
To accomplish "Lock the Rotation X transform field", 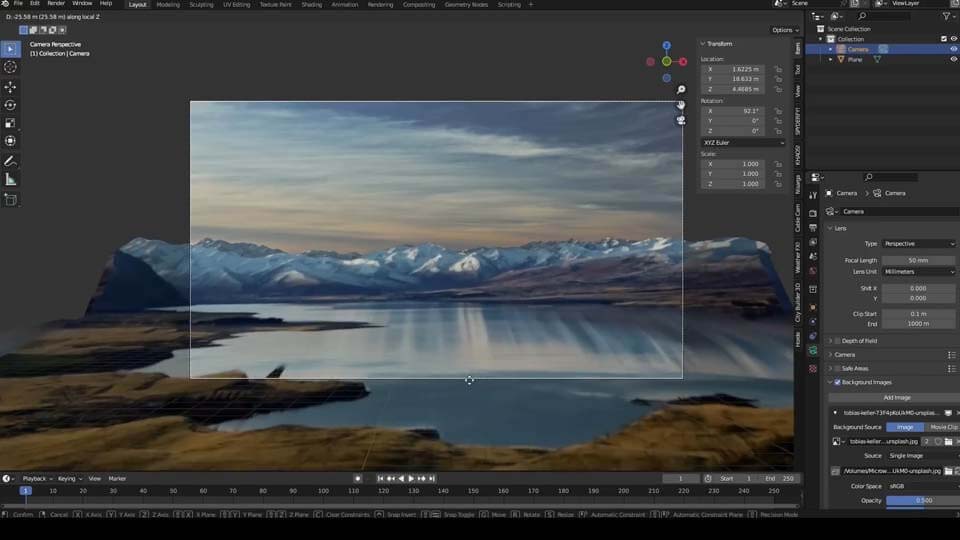I will pos(778,111).
